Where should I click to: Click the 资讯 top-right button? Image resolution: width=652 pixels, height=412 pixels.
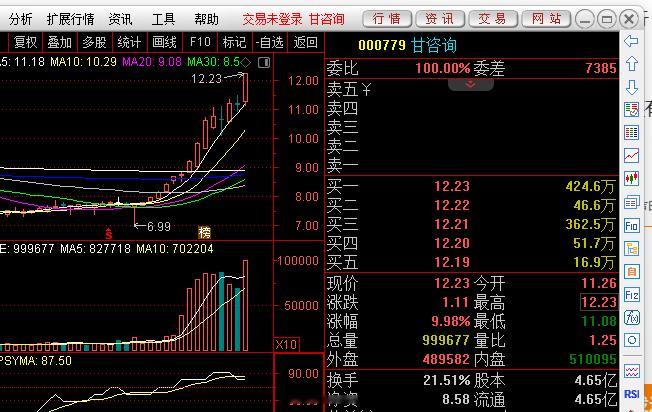coord(440,19)
